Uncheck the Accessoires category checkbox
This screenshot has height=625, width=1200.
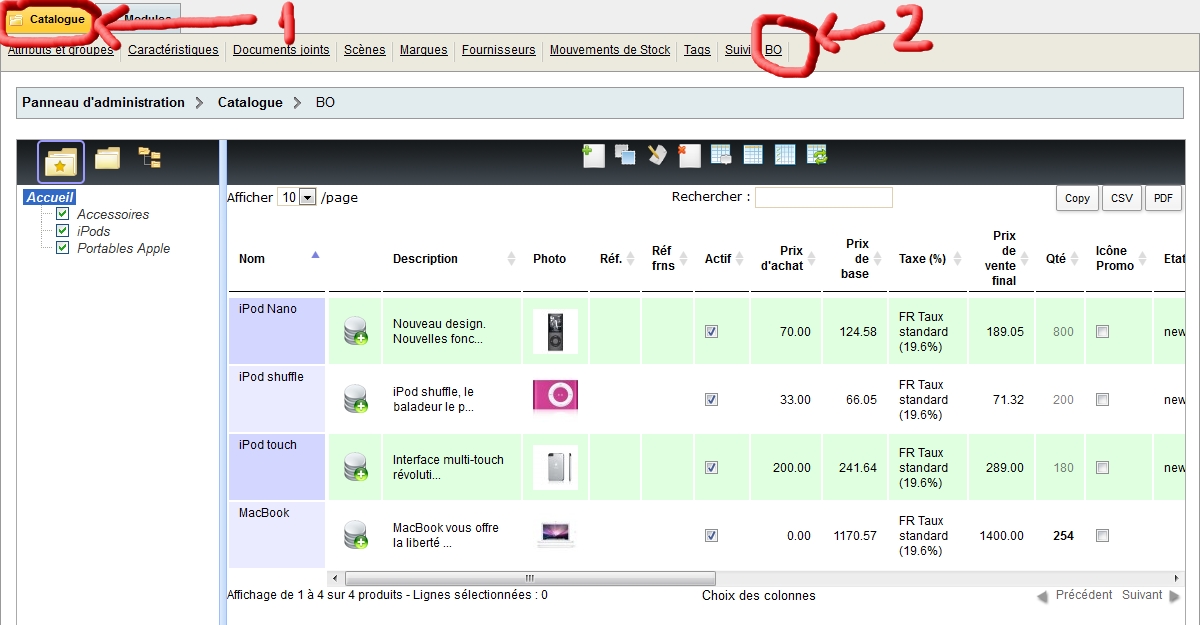click(63, 214)
